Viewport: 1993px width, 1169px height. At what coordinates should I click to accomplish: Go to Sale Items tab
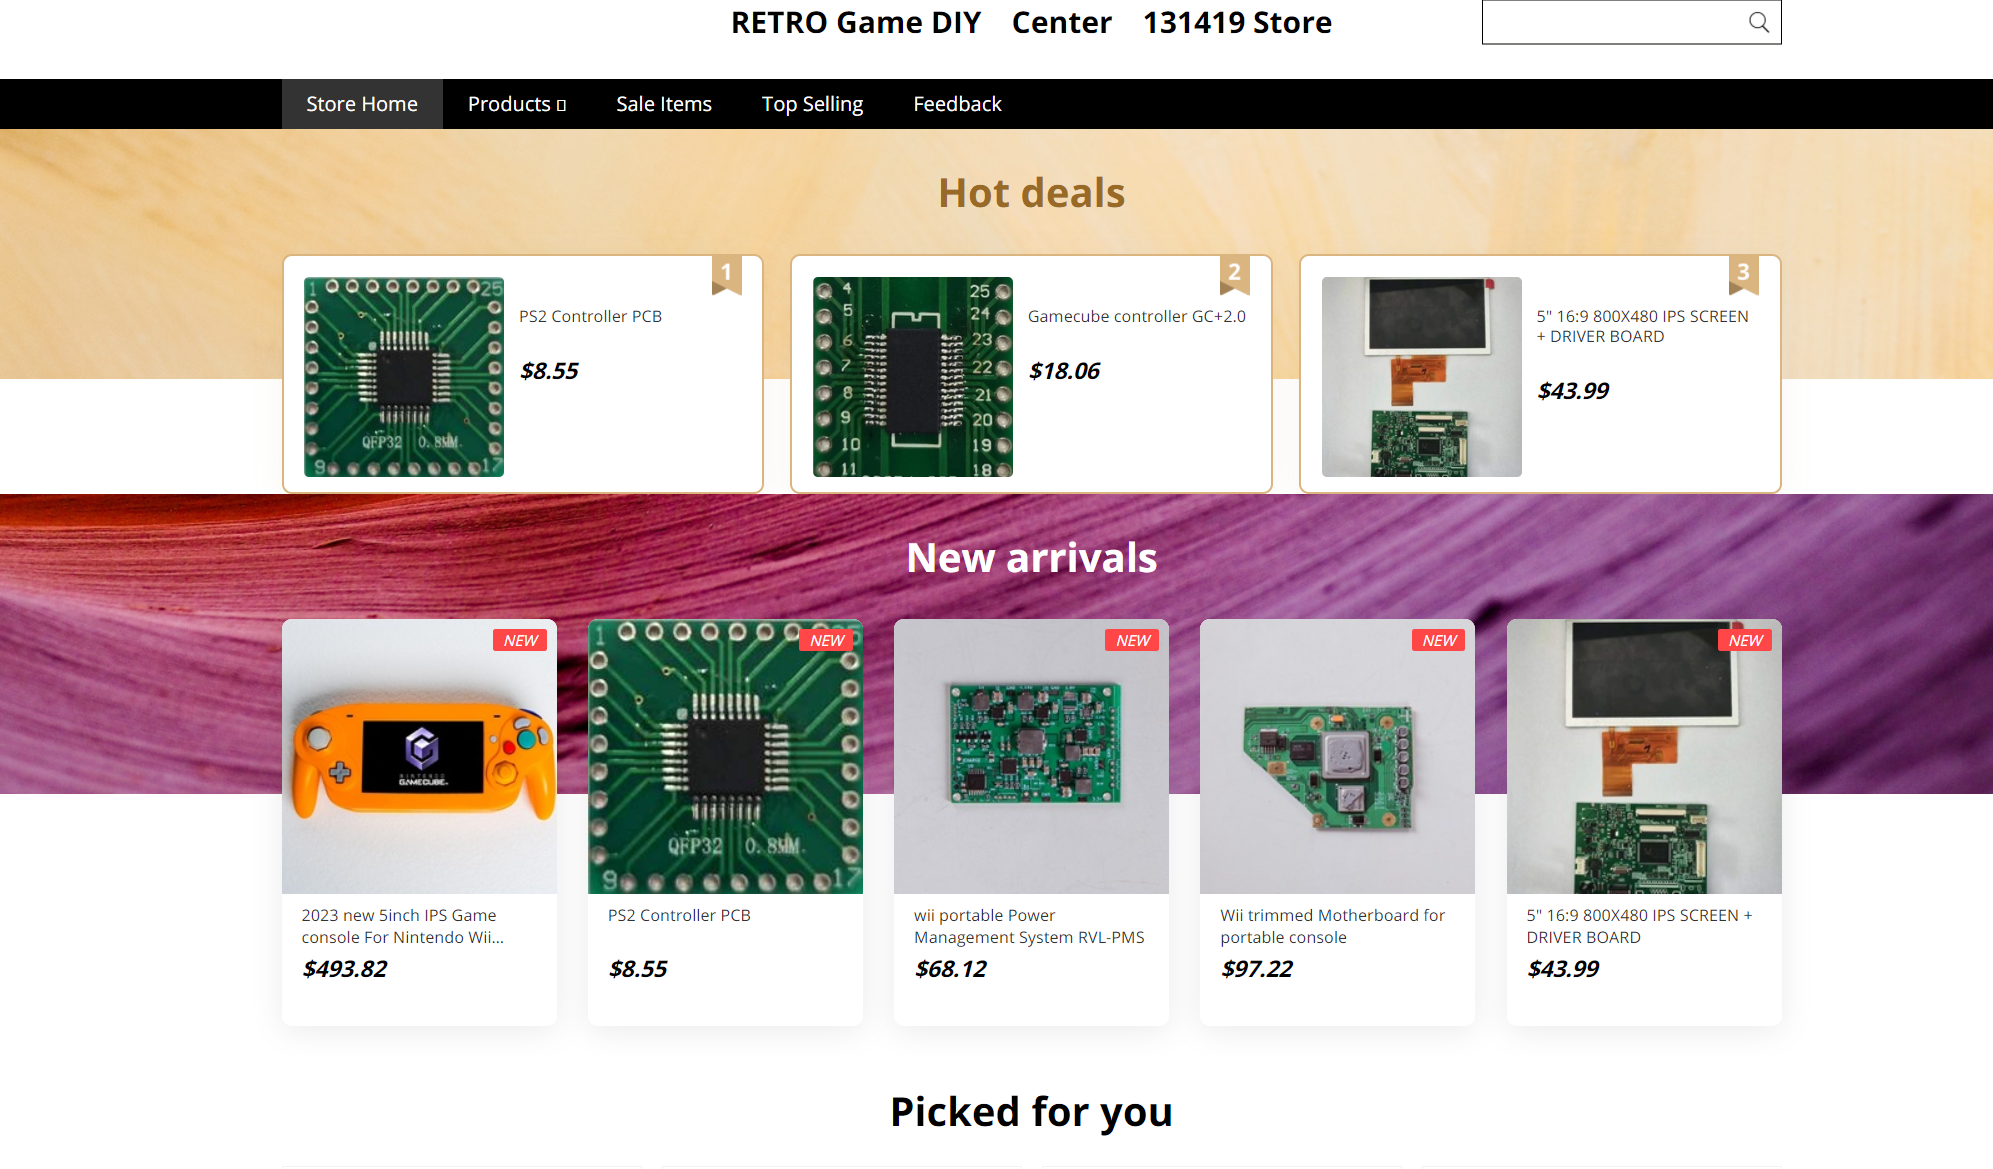(664, 104)
